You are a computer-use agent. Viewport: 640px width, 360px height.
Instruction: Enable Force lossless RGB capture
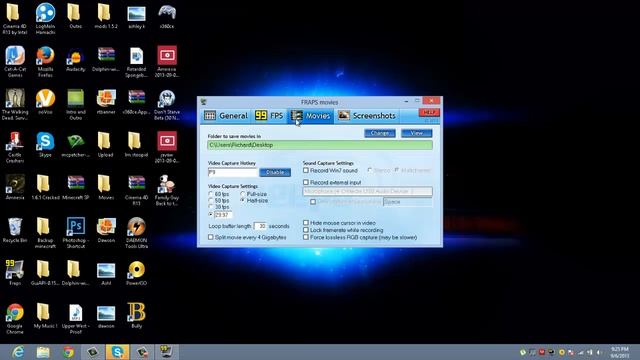tap(306, 237)
